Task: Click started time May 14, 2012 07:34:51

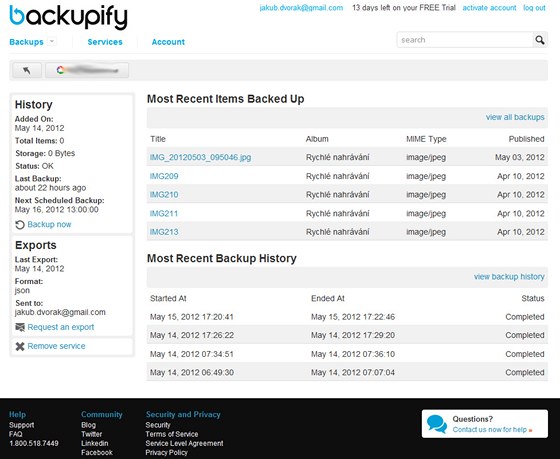Action: coord(192,354)
